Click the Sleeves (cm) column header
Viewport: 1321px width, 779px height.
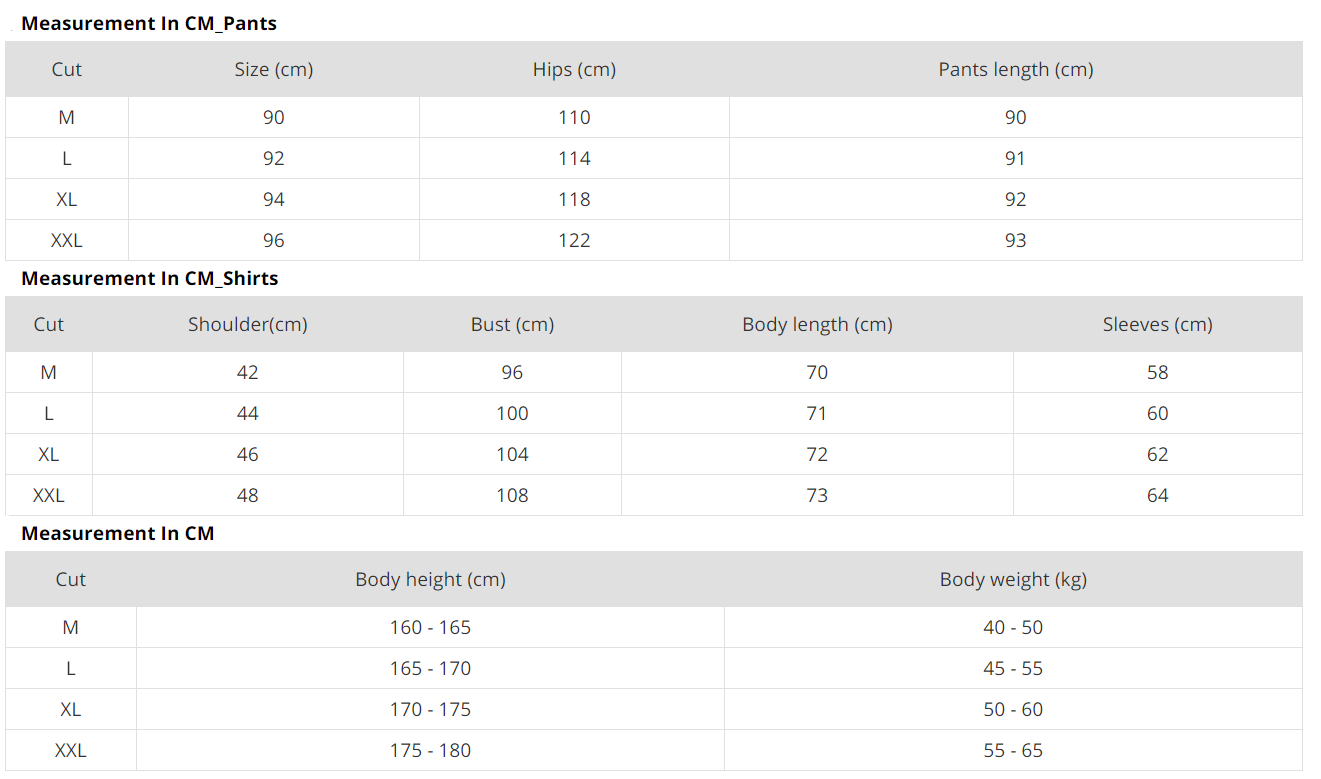coord(1157,324)
